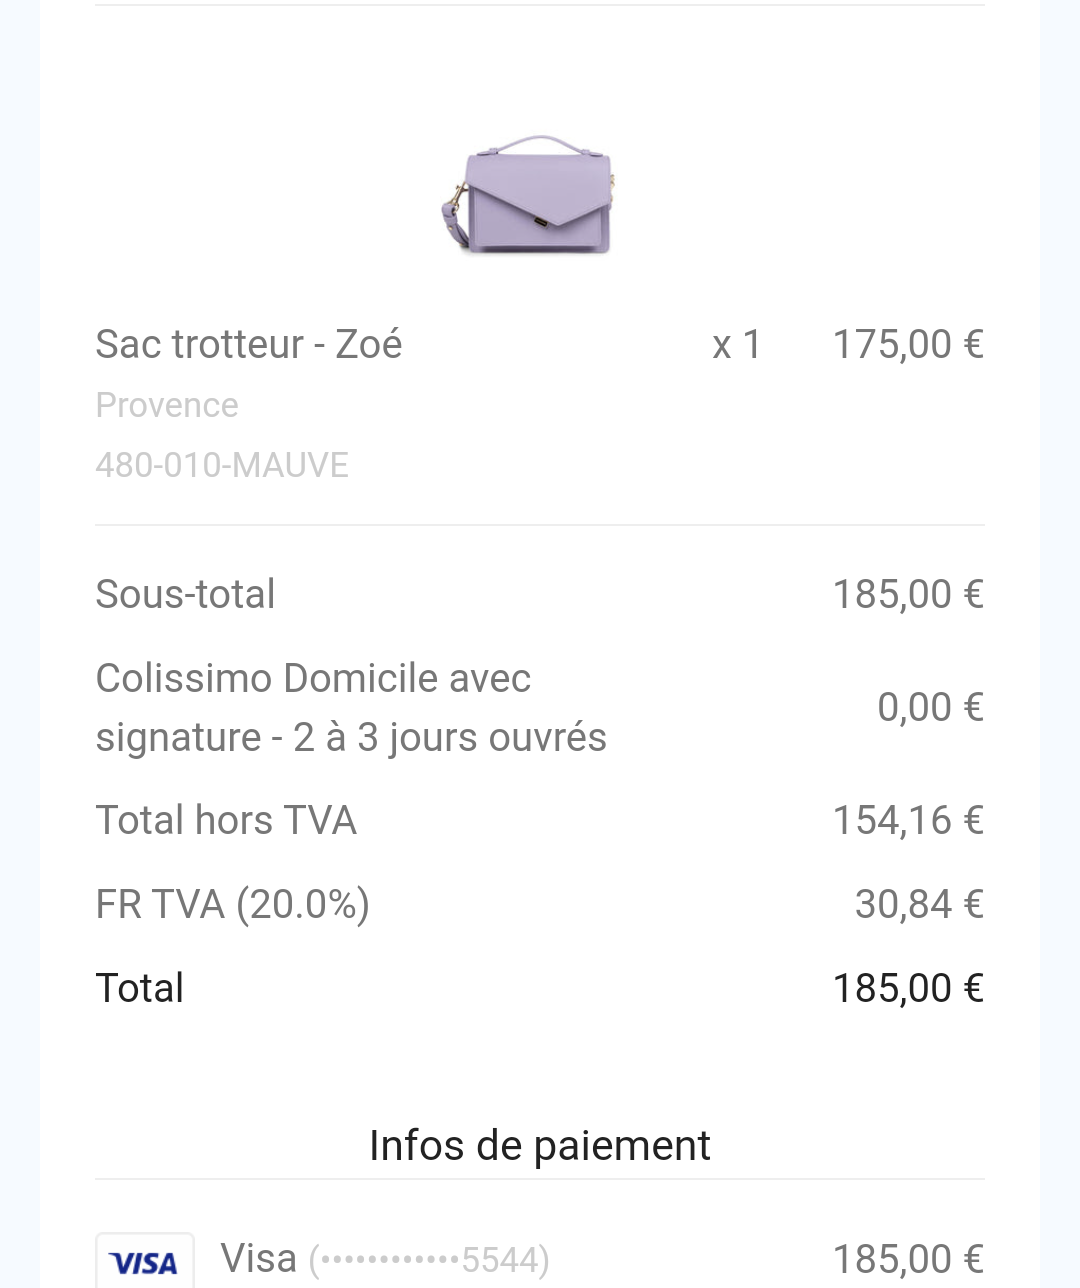
Task: Click the Visa card logo icon
Action: (x=145, y=1260)
